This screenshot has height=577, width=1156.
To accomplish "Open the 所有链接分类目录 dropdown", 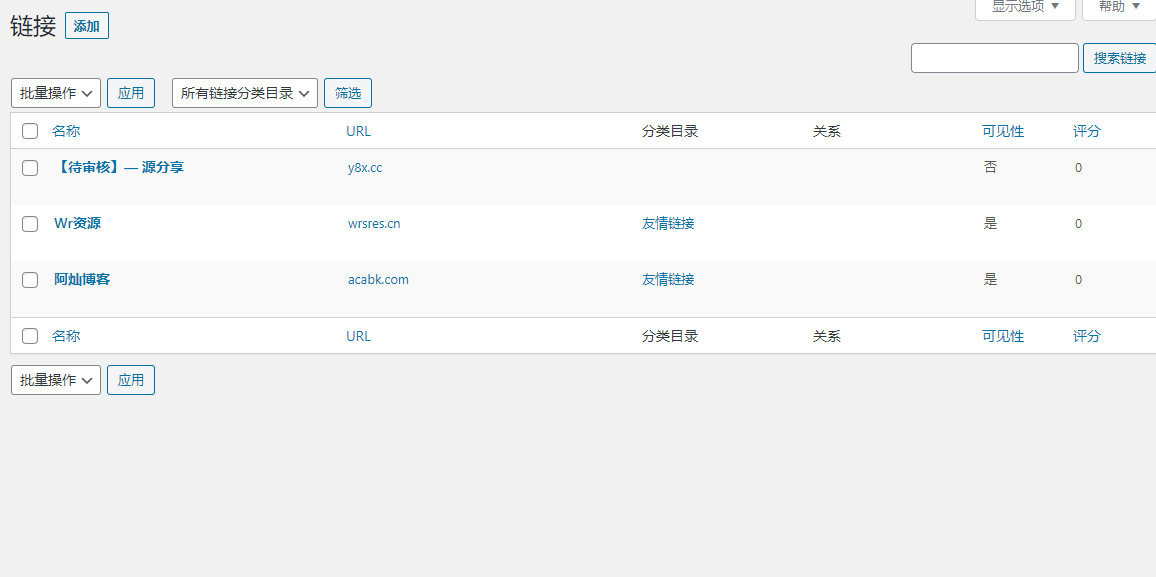I will point(245,93).
